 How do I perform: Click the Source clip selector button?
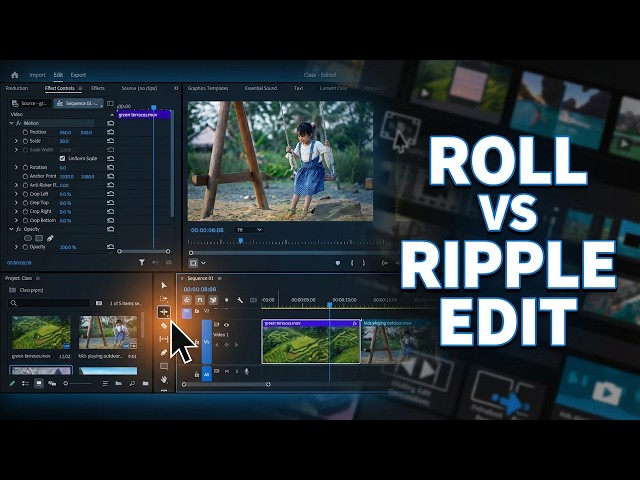point(31,103)
